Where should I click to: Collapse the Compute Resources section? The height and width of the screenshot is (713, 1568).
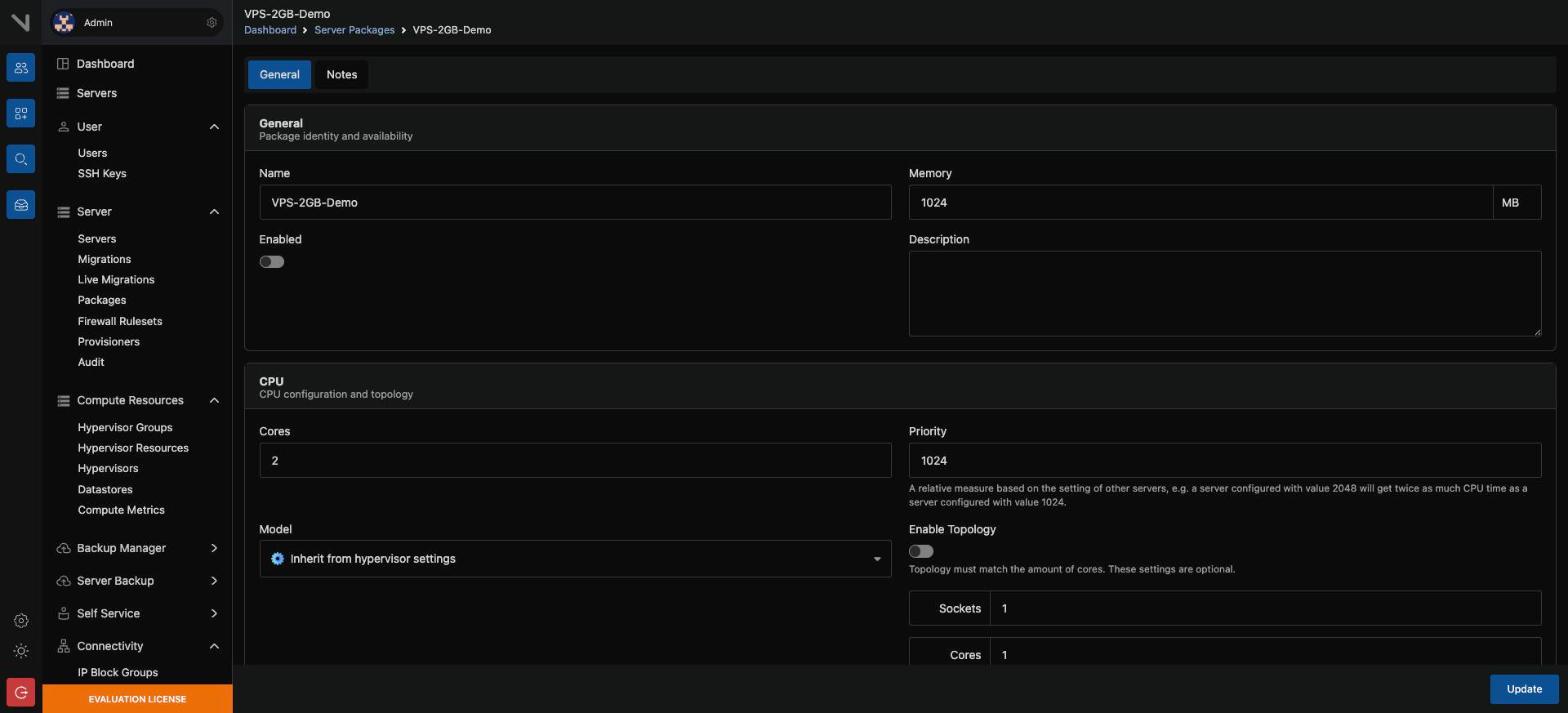[x=214, y=401]
